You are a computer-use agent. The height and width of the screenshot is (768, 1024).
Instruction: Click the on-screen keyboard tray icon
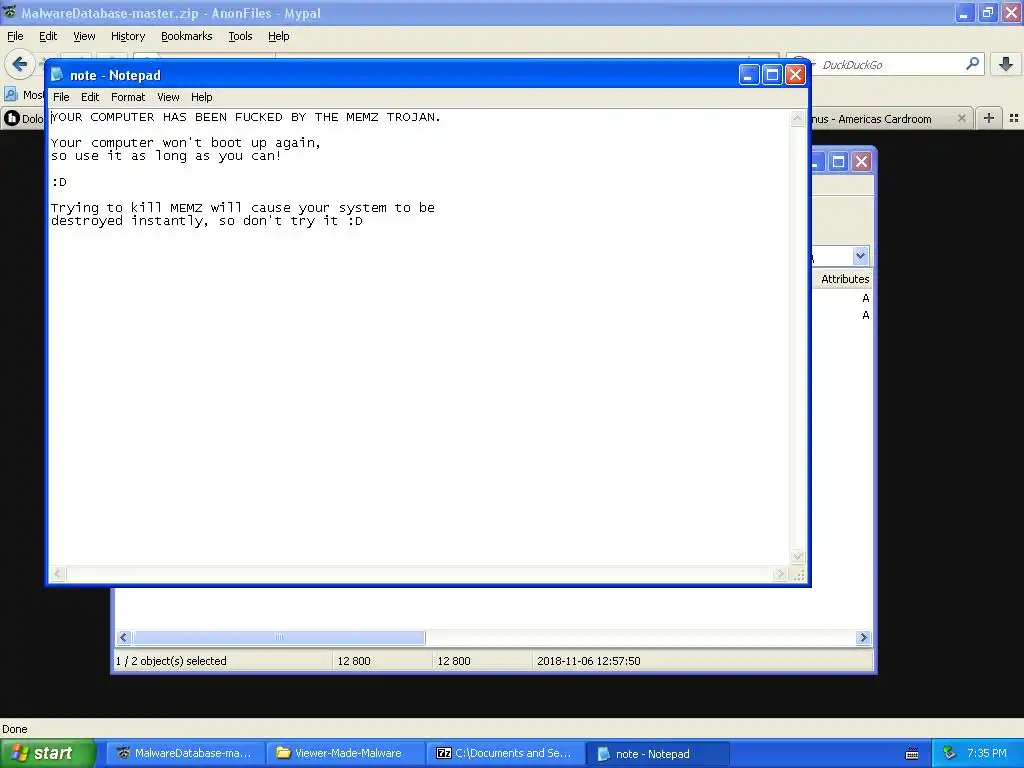click(x=912, y=754)
